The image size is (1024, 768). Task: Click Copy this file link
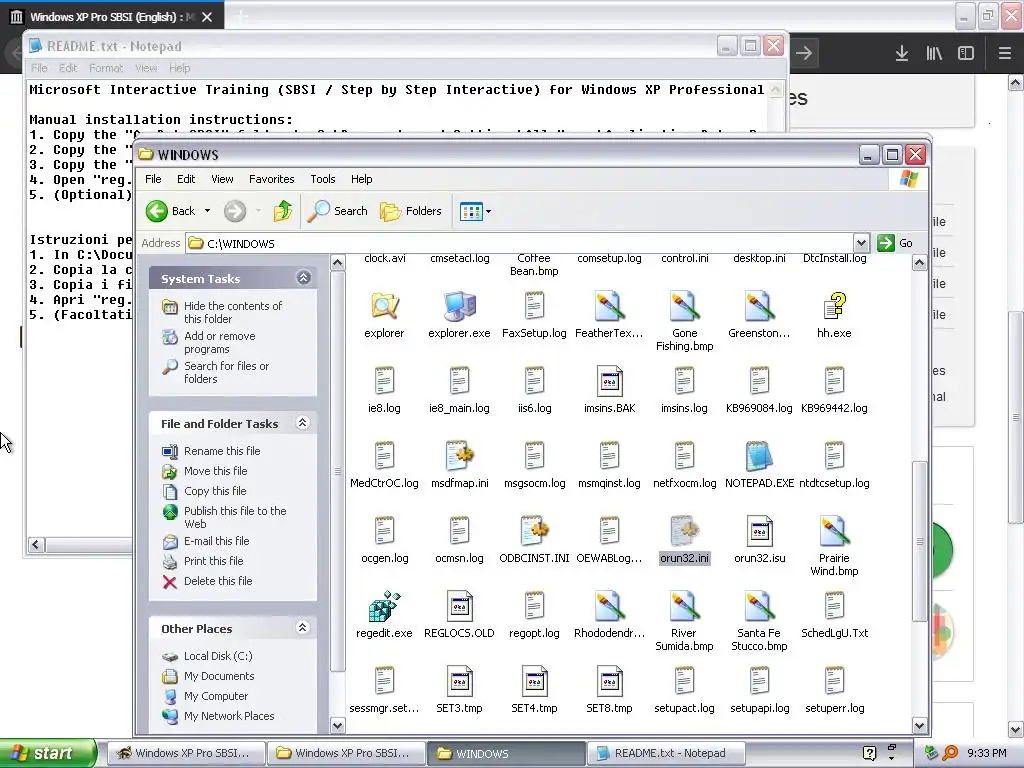[x=215, y=491]
